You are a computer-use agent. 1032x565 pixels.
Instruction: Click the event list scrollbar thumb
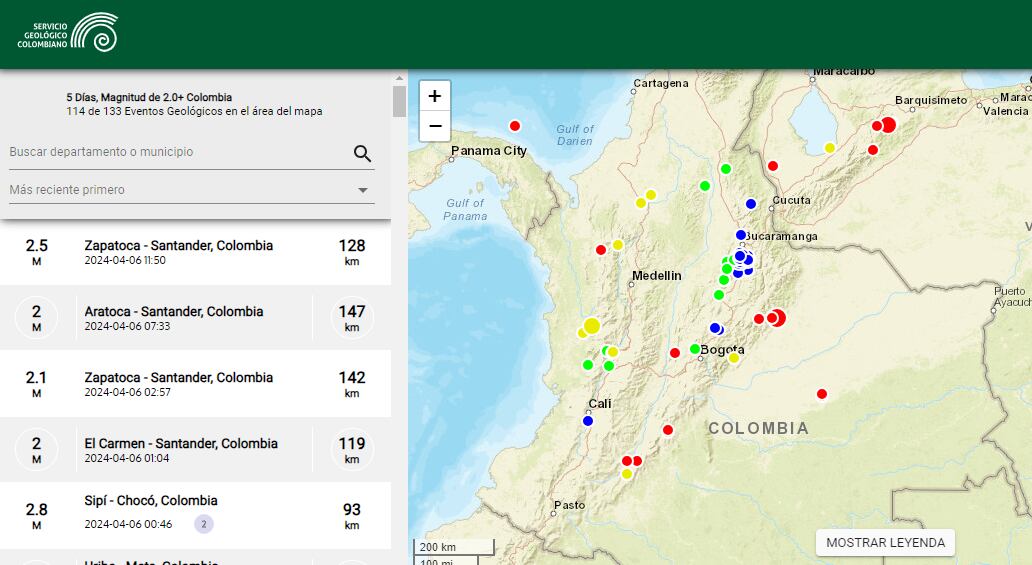pyautogui.click(x=399, y=102)
